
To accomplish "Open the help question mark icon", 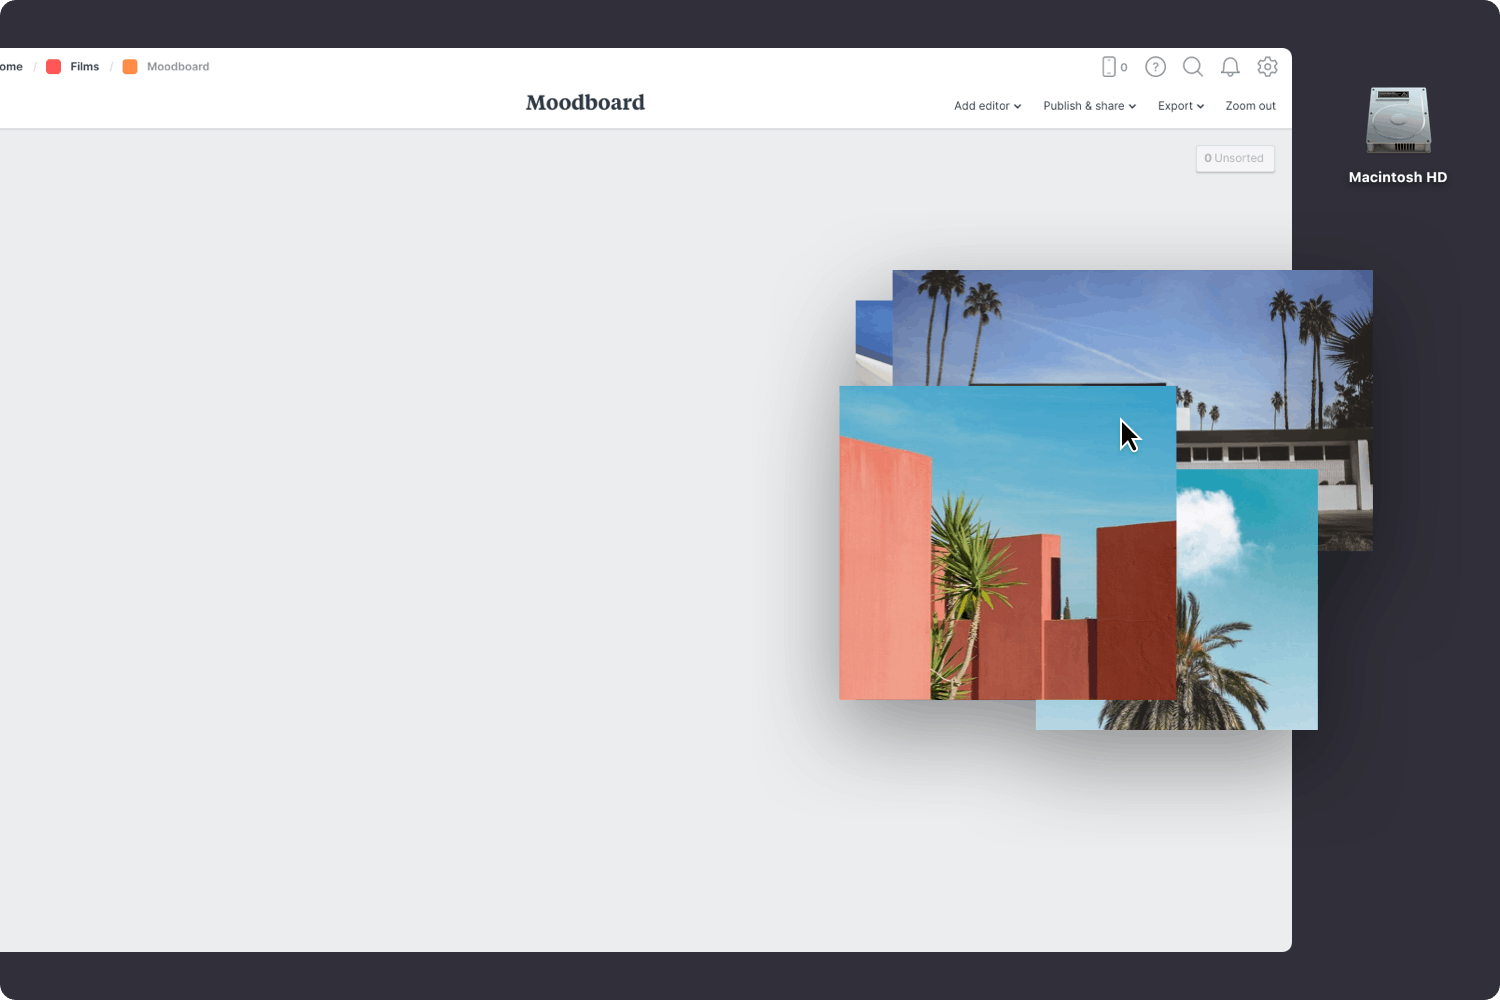I will pos(1155,67).
